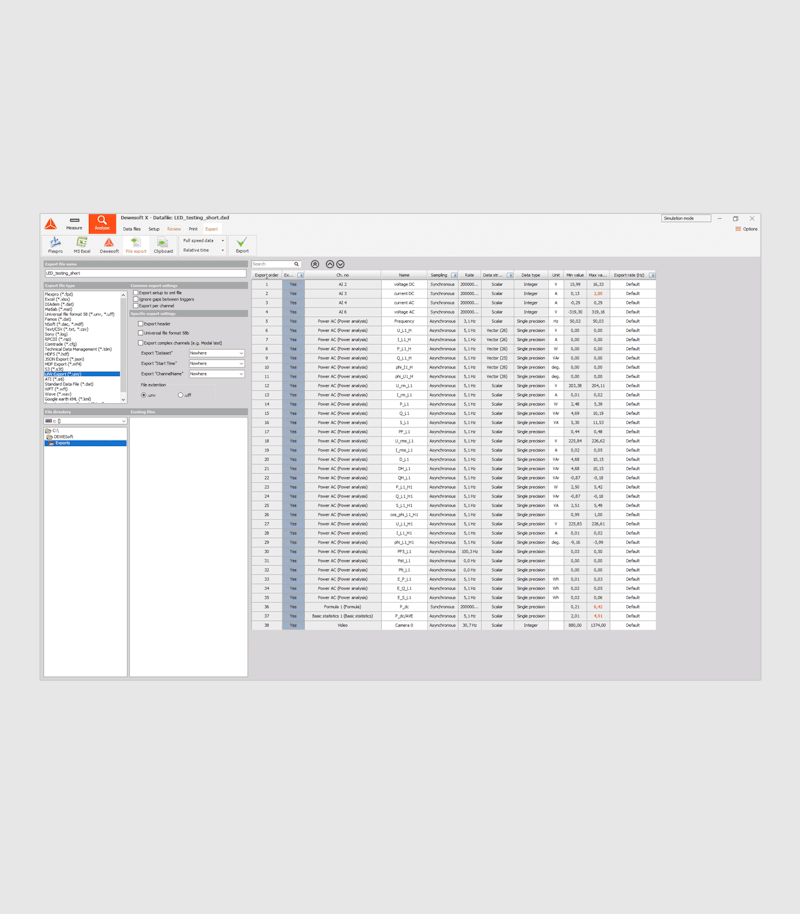The width and height of the screenshot is (800, 914).
Task: Click the Min value column header
Action: coord(575,275)
